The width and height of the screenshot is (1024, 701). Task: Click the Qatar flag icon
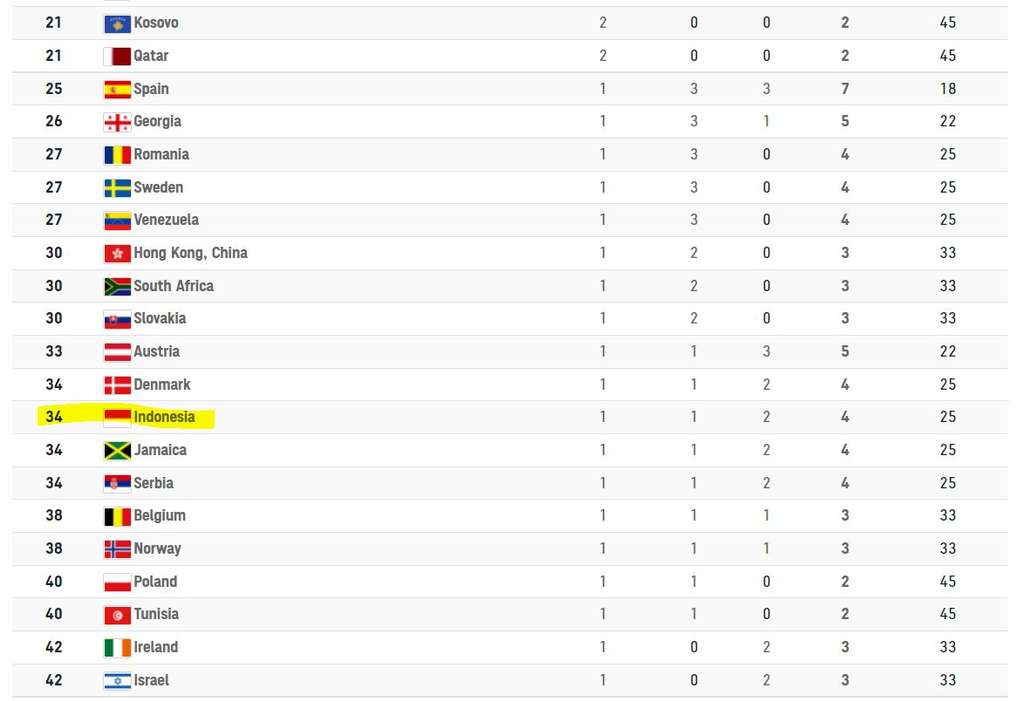(118, 57)
